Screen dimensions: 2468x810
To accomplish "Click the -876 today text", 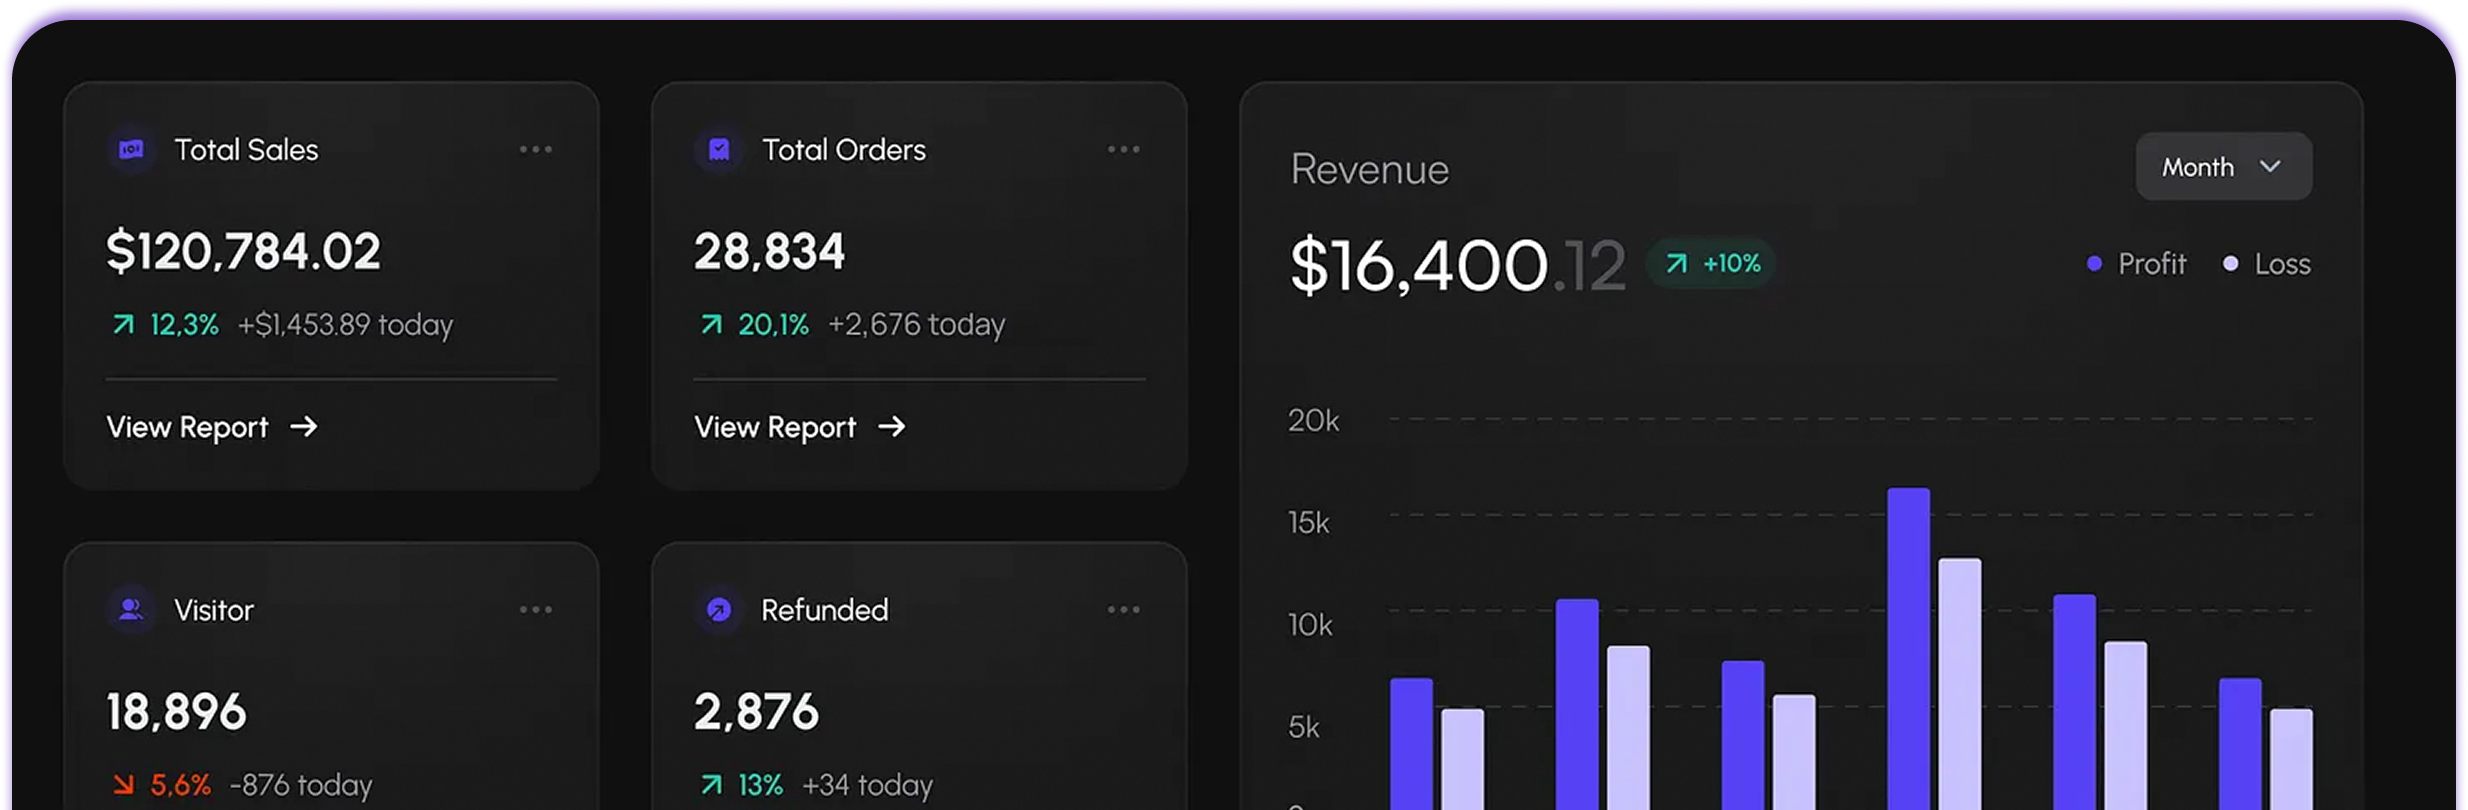I will pyautogui.click(x=301, y=785).
